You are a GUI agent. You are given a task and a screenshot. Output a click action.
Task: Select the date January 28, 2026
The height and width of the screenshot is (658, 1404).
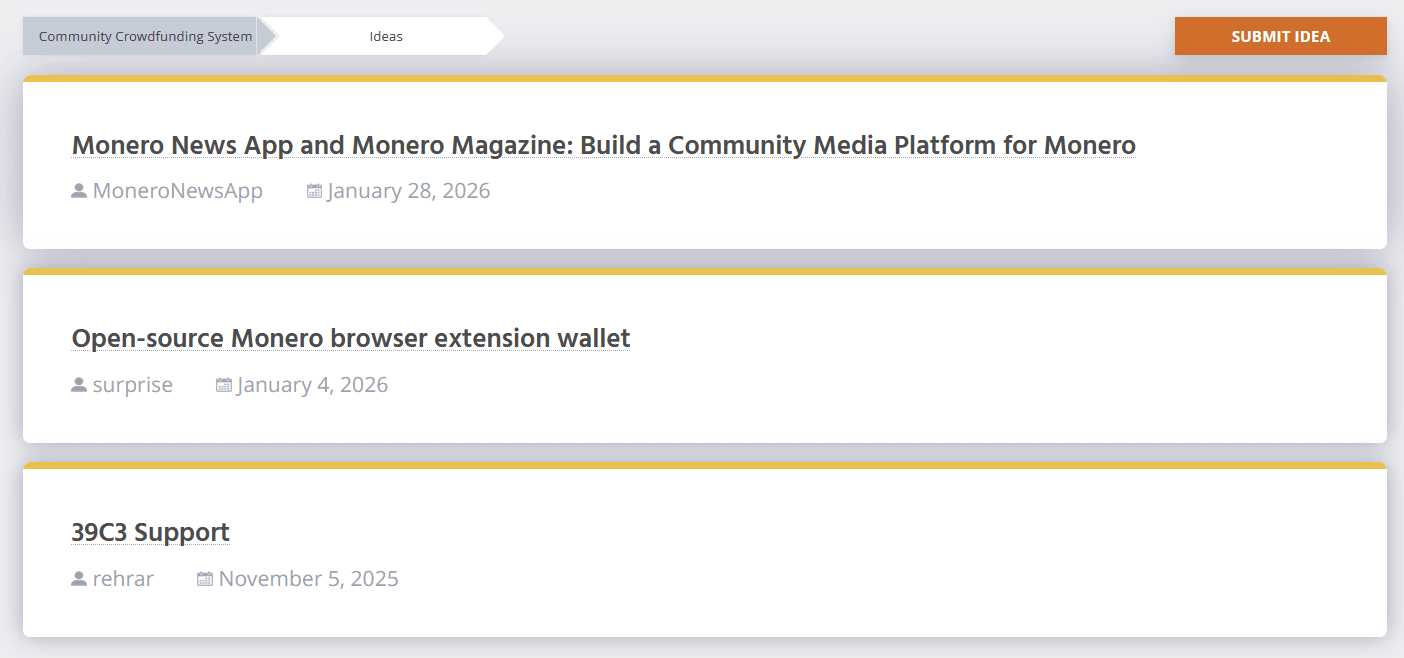click(x=409, y=191)
